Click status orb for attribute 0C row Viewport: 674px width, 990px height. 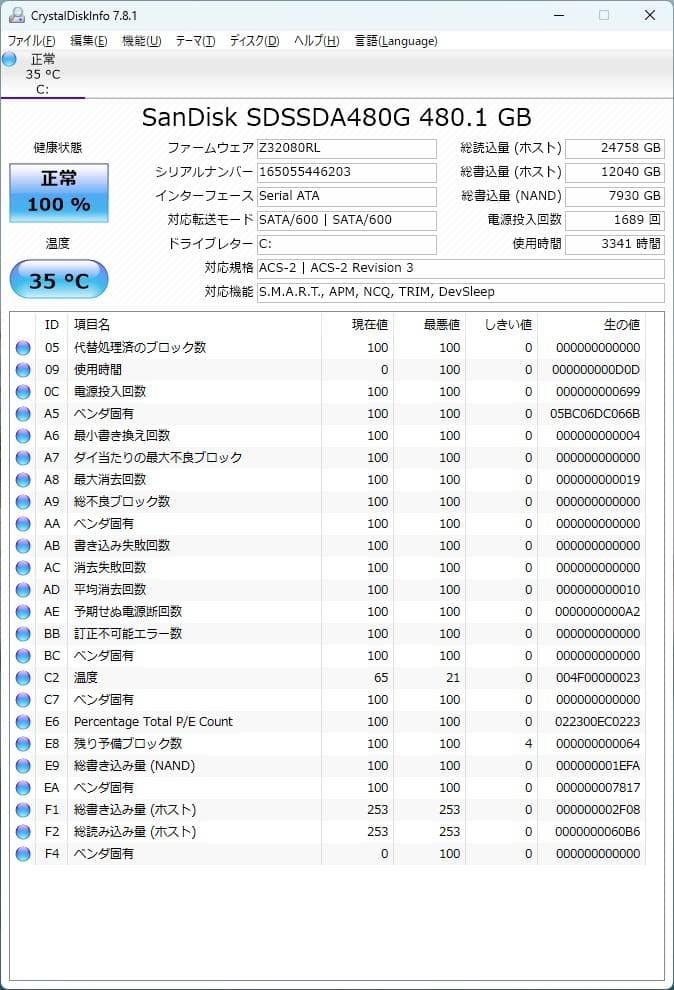pyautogui.click(x=23, y=392)
